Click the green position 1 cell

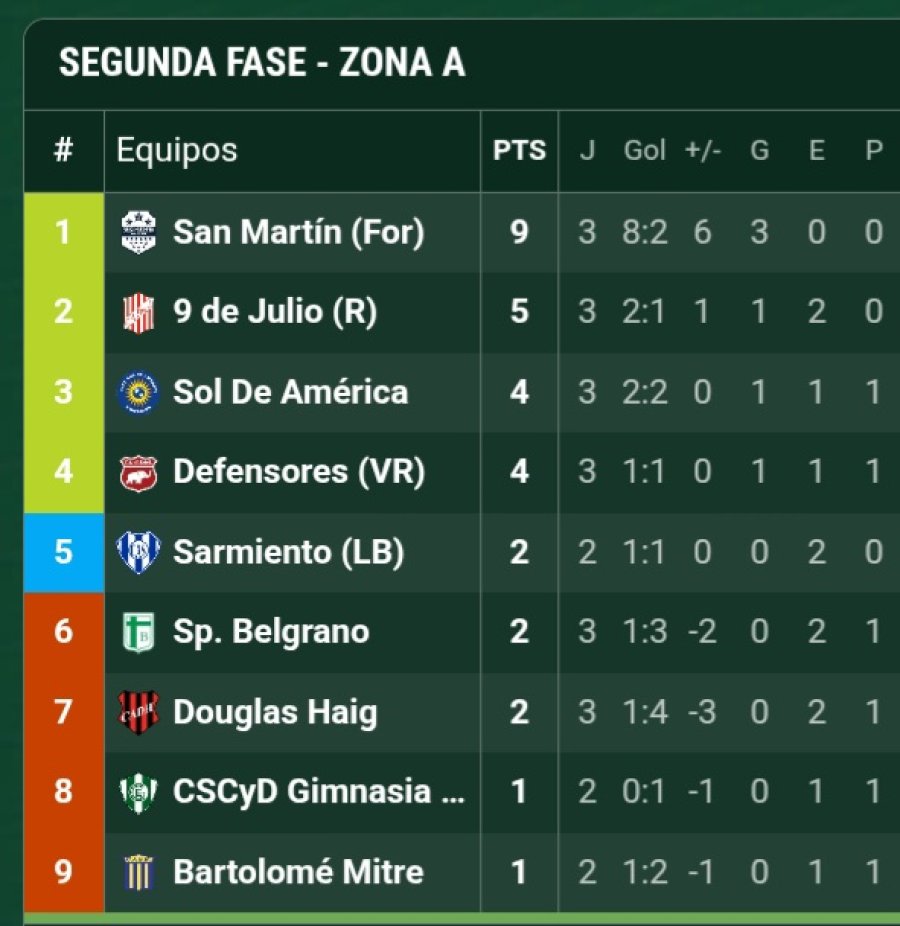click(64, 232)
